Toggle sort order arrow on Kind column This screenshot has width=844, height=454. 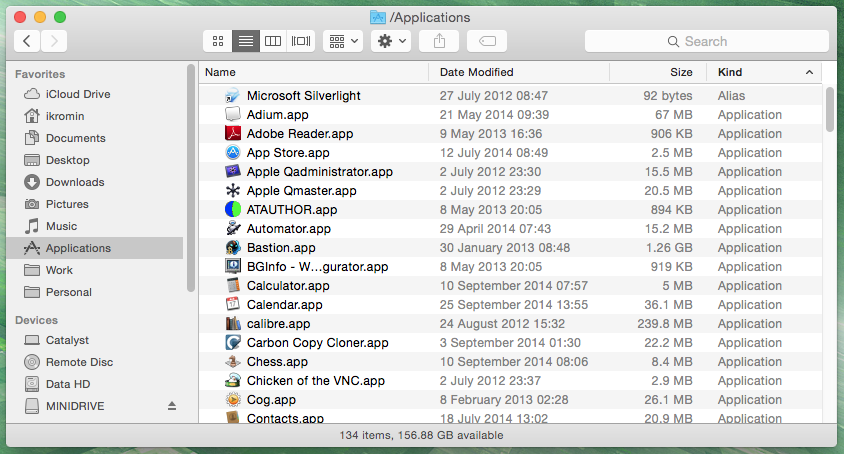click(809, 72)
